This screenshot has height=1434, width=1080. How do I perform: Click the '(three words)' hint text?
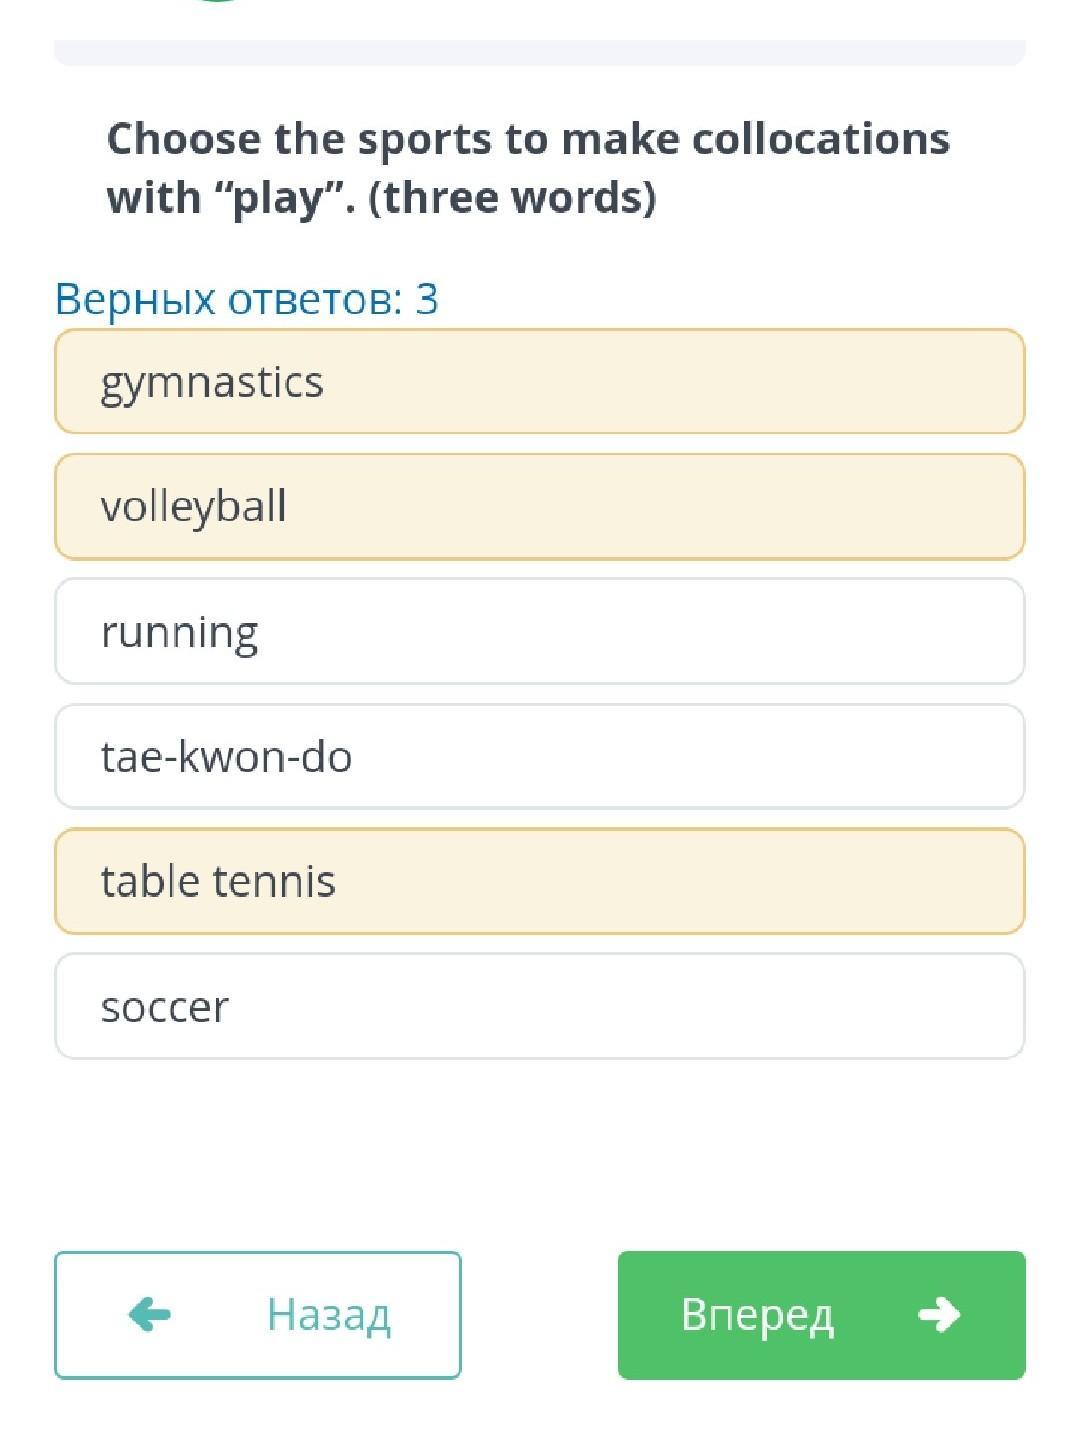(x=512, y=197)
